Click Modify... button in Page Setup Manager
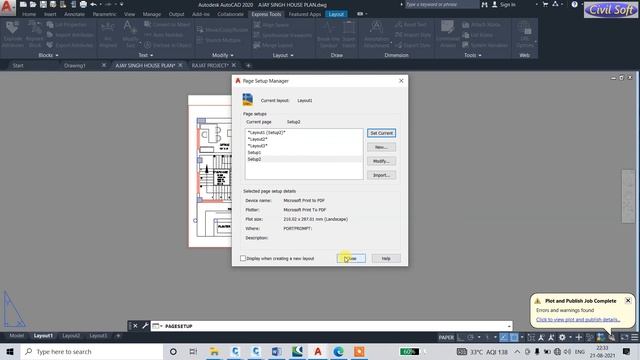The image size is (640, 360). pyautogui.click(x=381, y=161)
